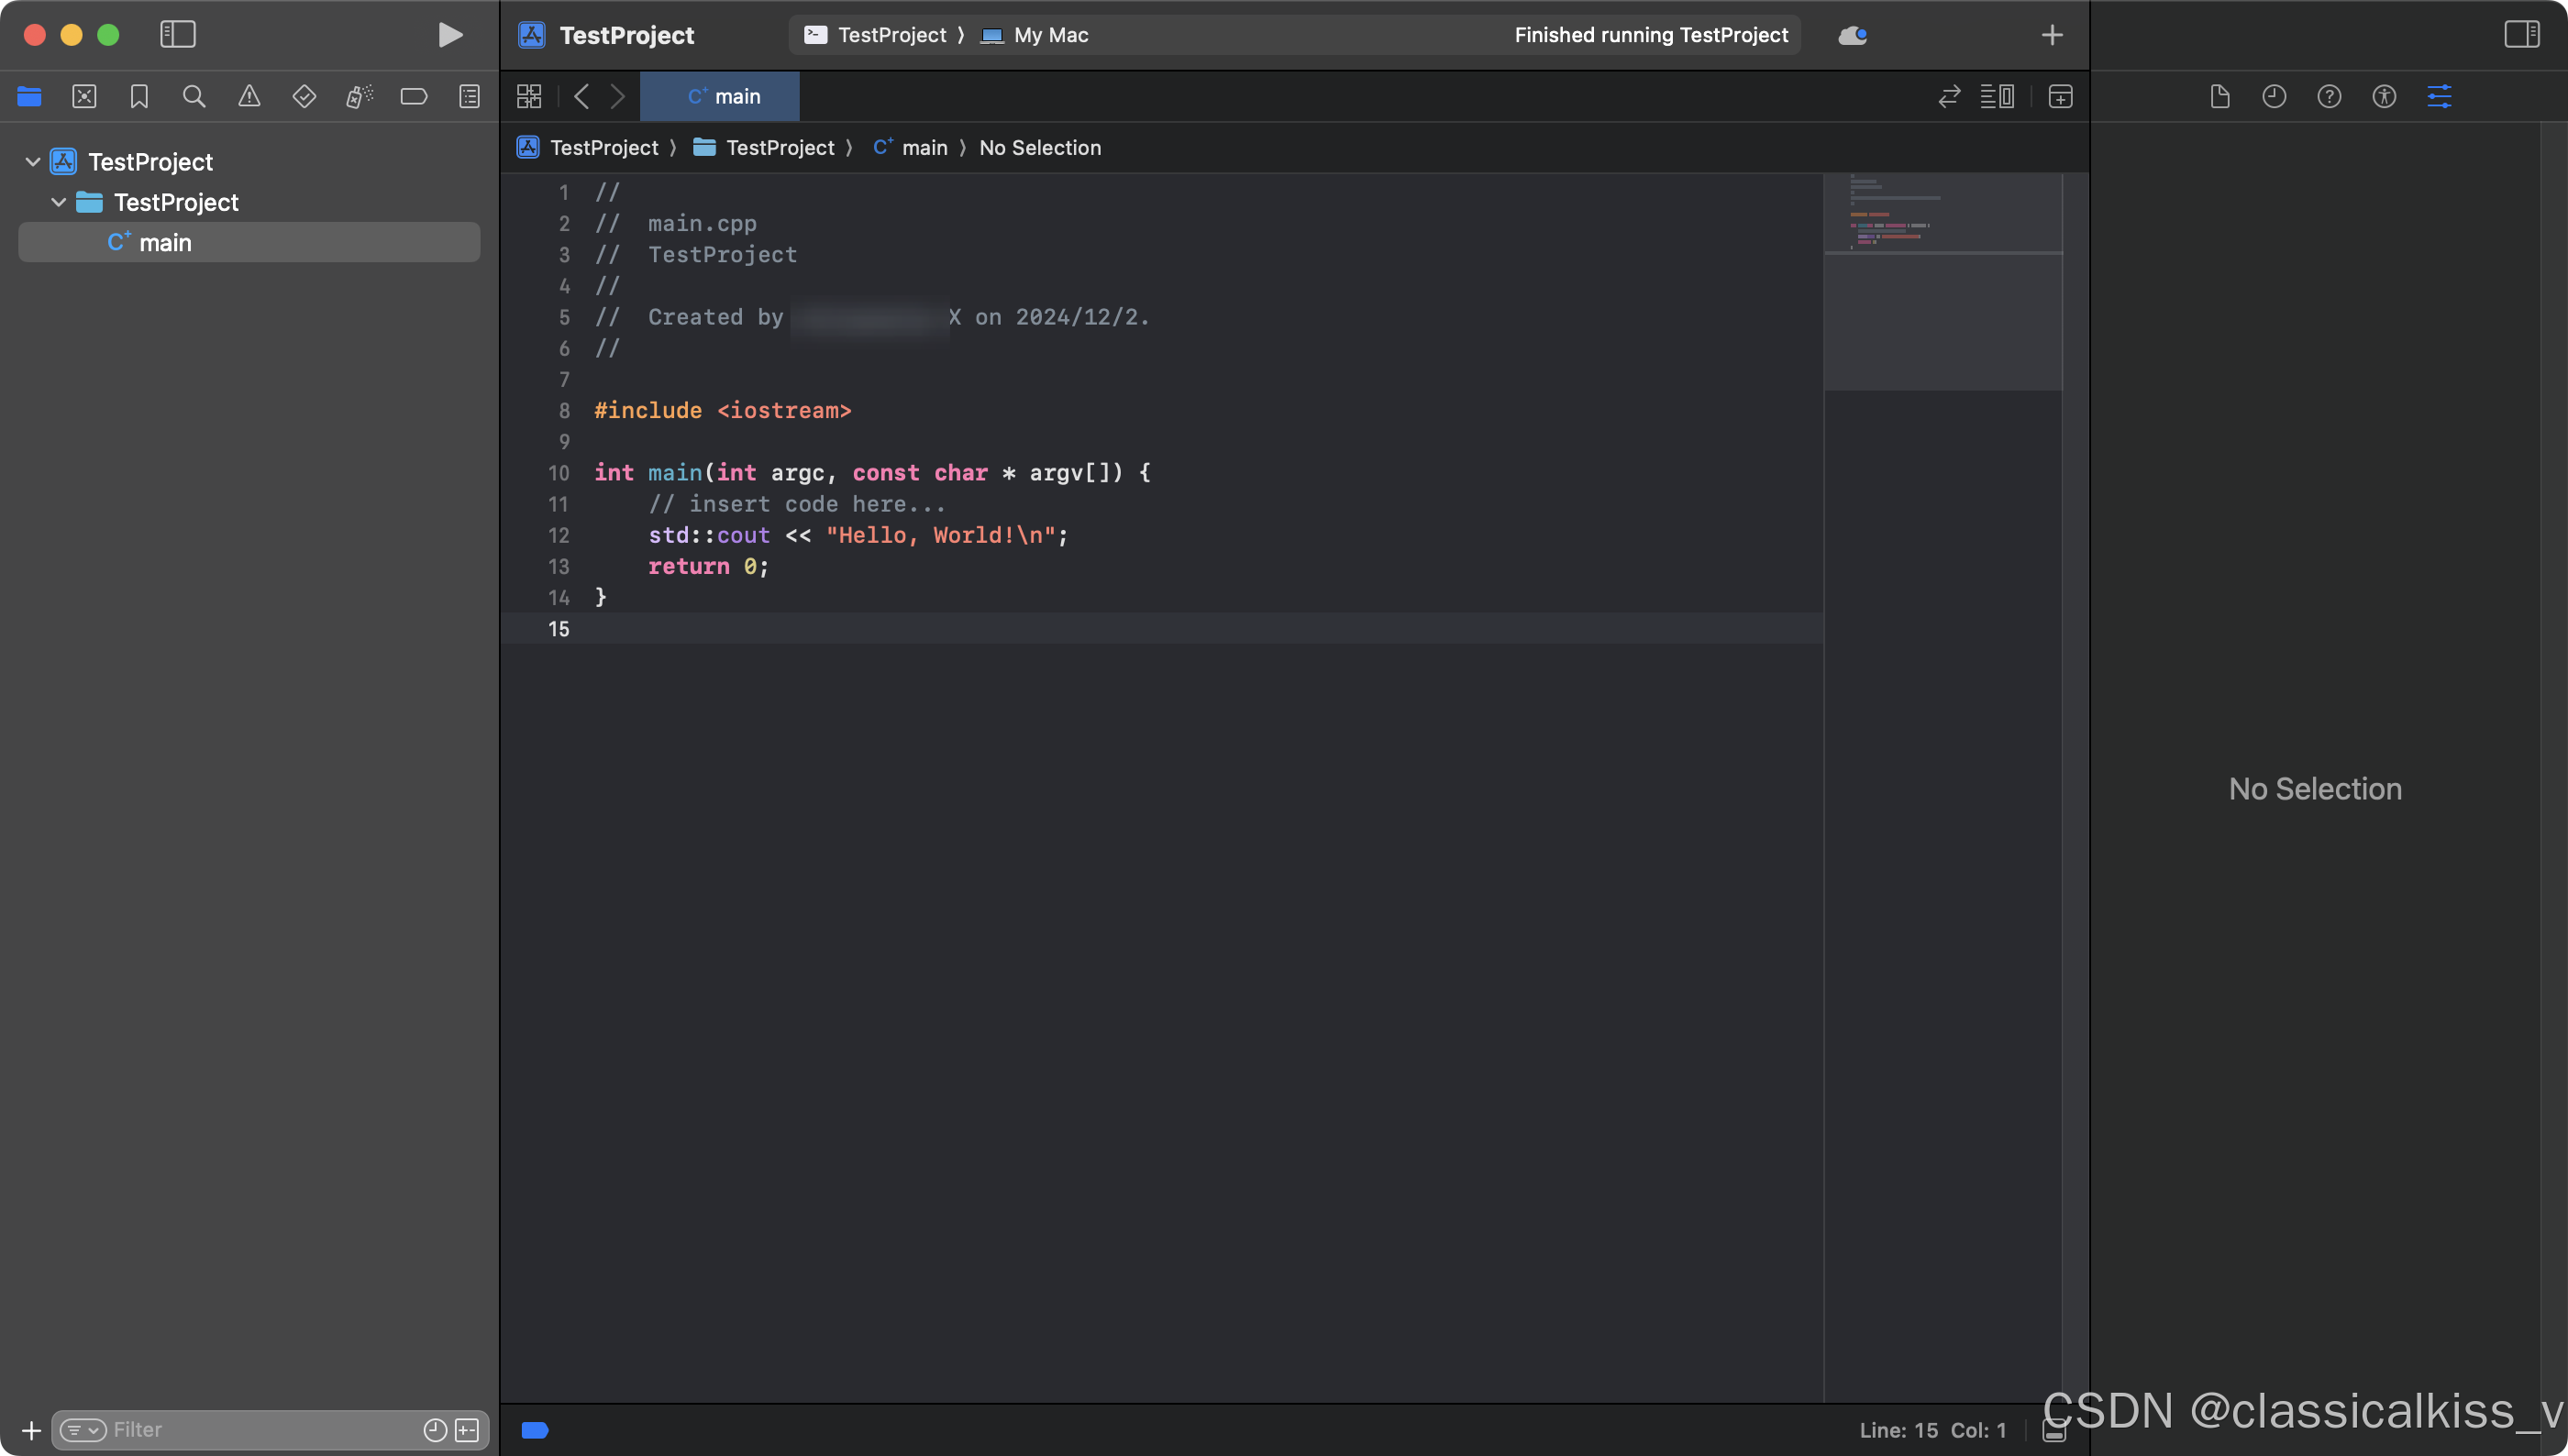Open the Report navigator icon
This screenshot has height=1456, width=2568.
click(469, 96)
